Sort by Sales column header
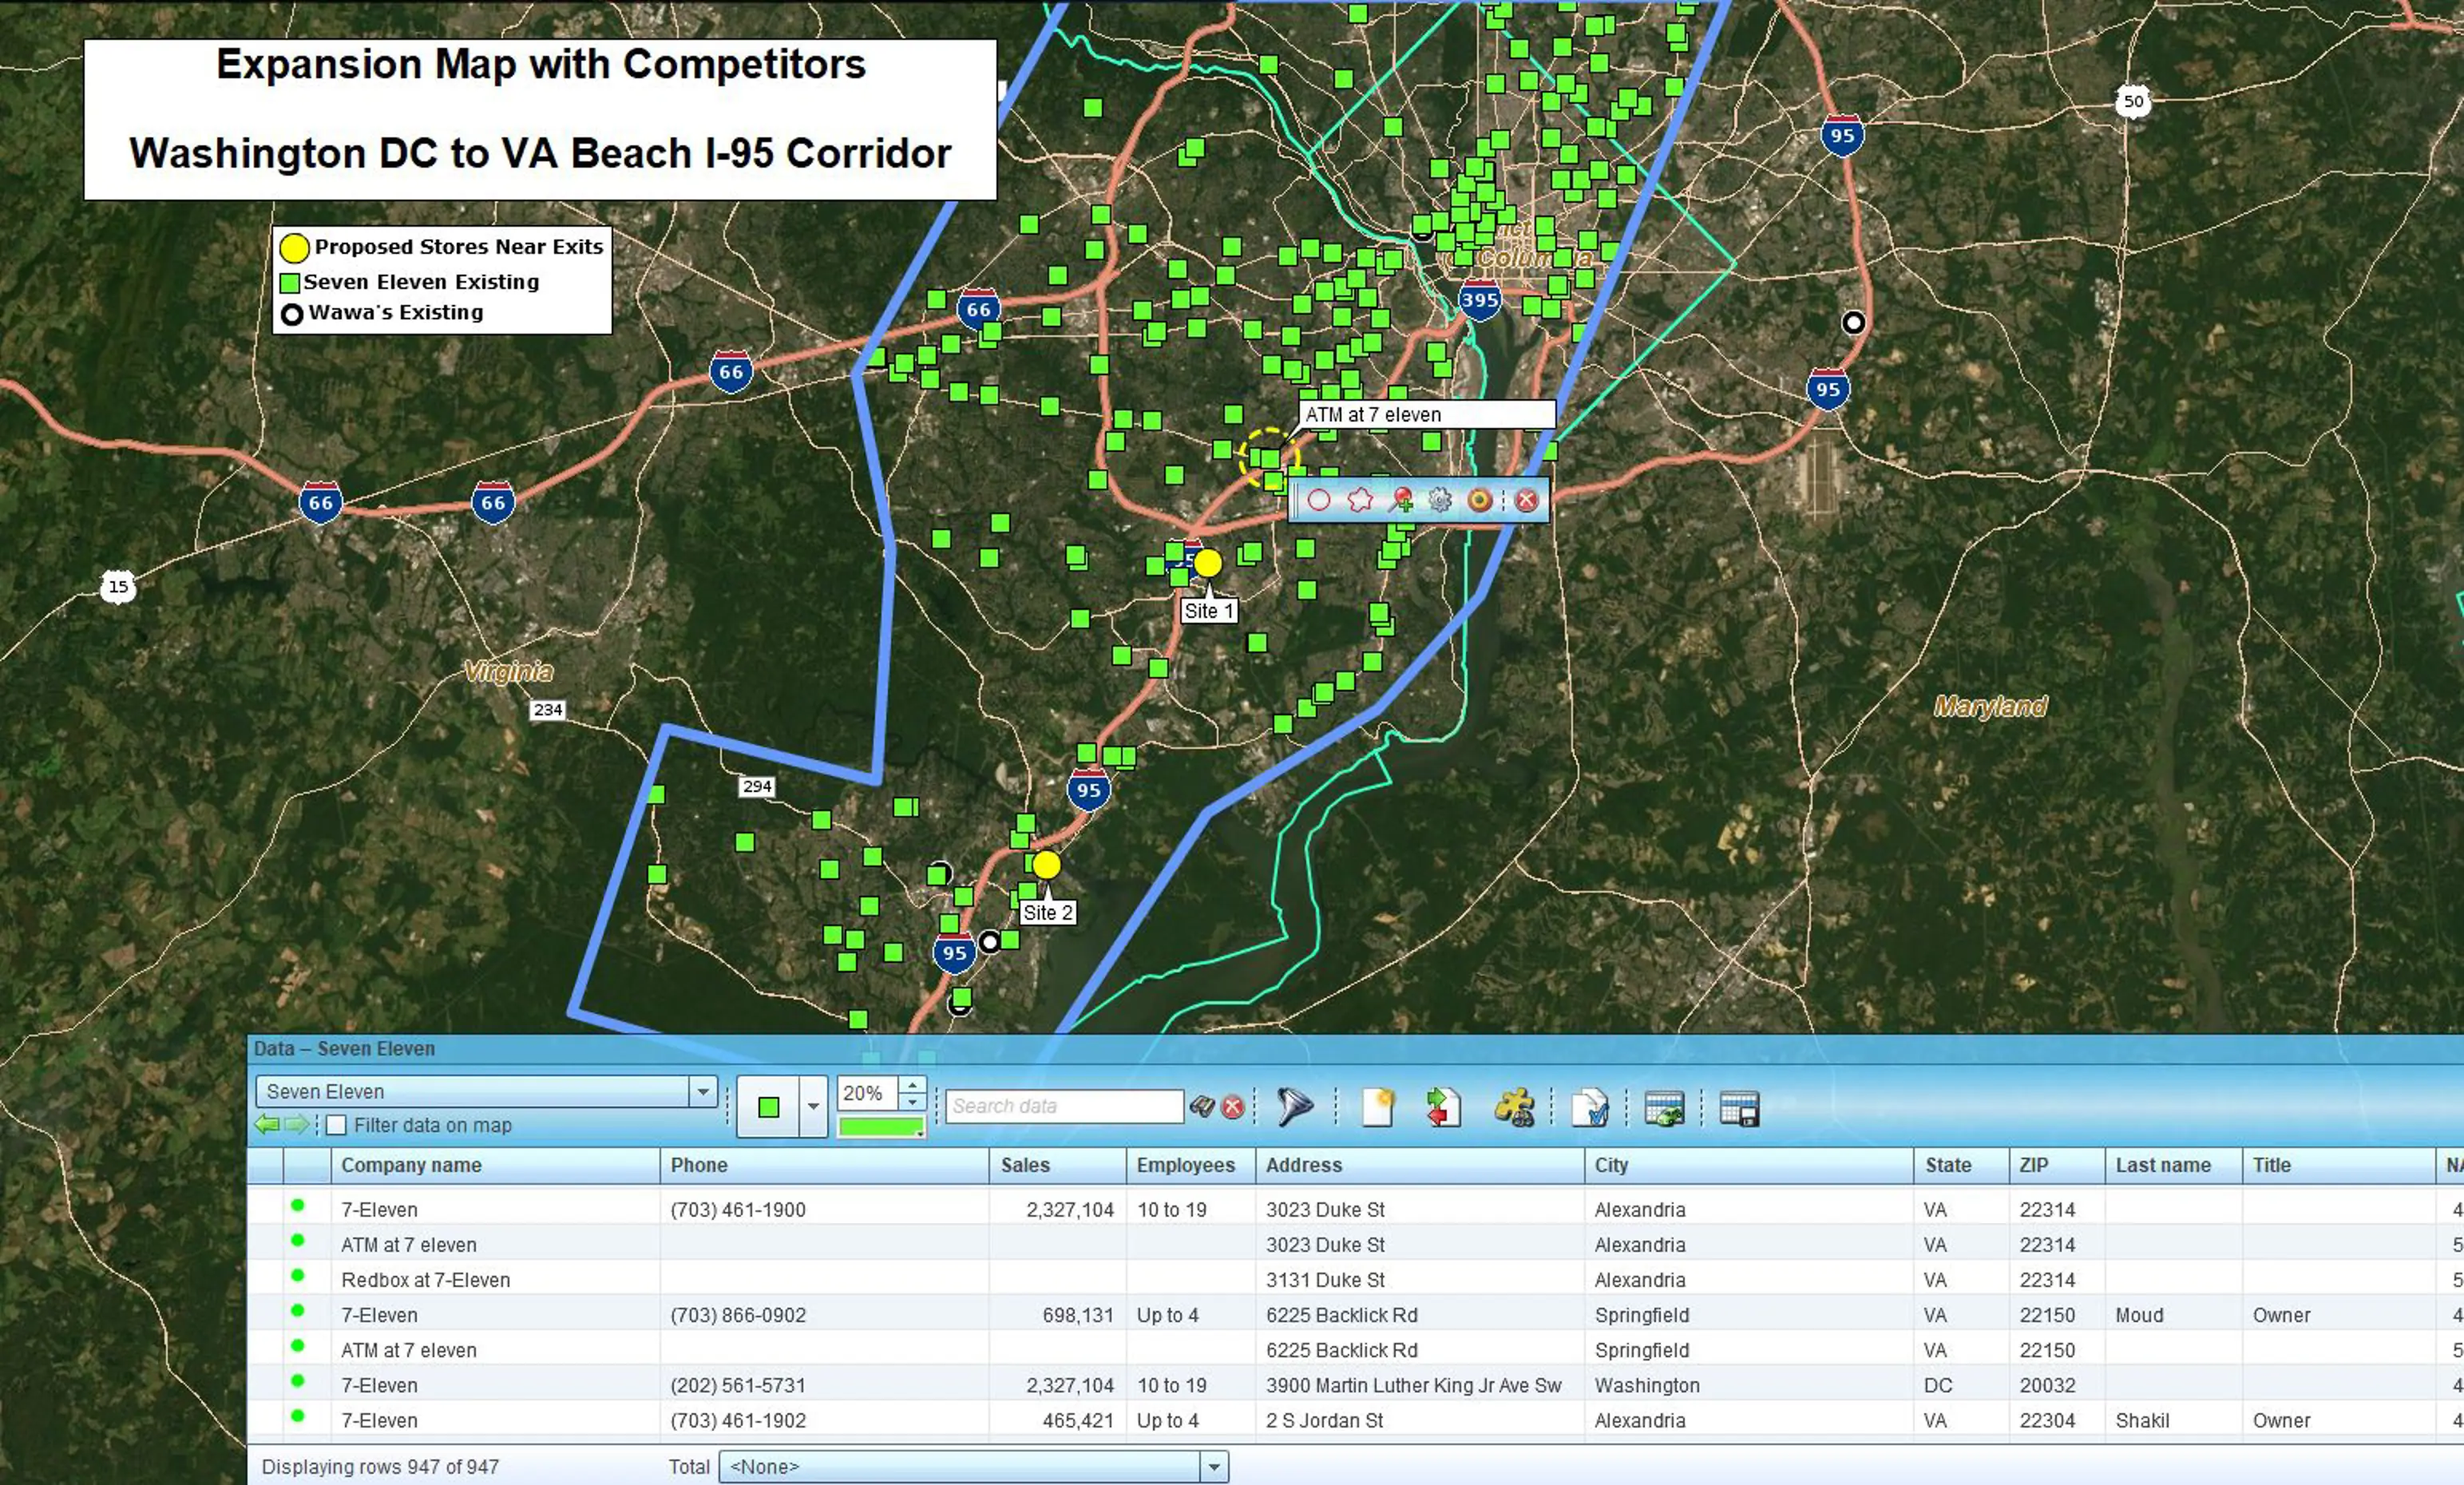This screenshot has height=1485, width=2464. [1058, 1165]
